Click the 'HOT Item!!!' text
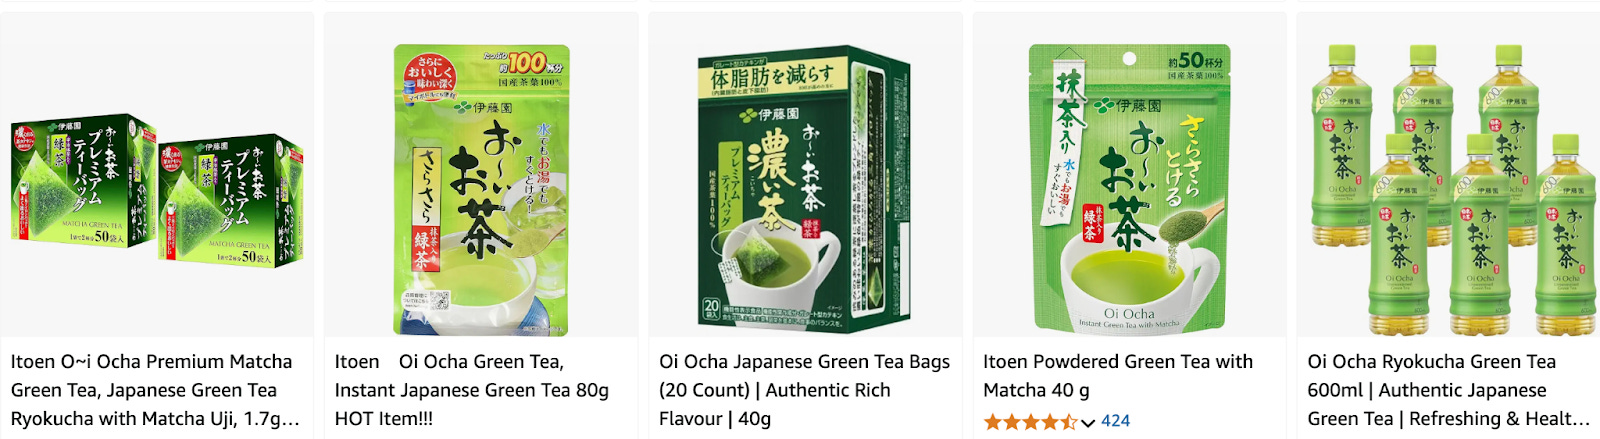The height and width of the screenshot is (439, 1600). [x=384, y=419]
